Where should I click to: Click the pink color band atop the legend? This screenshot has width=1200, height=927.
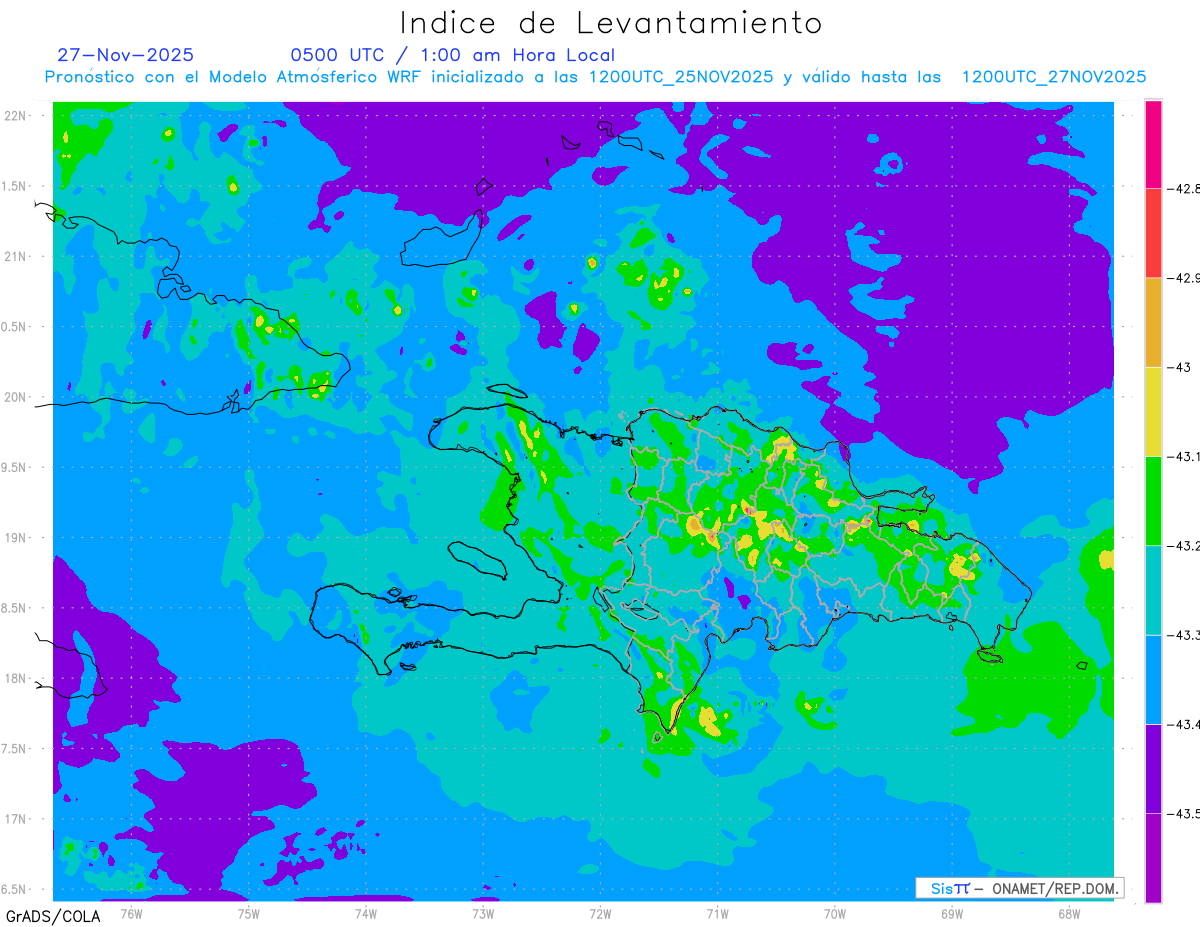point(1153,144)
